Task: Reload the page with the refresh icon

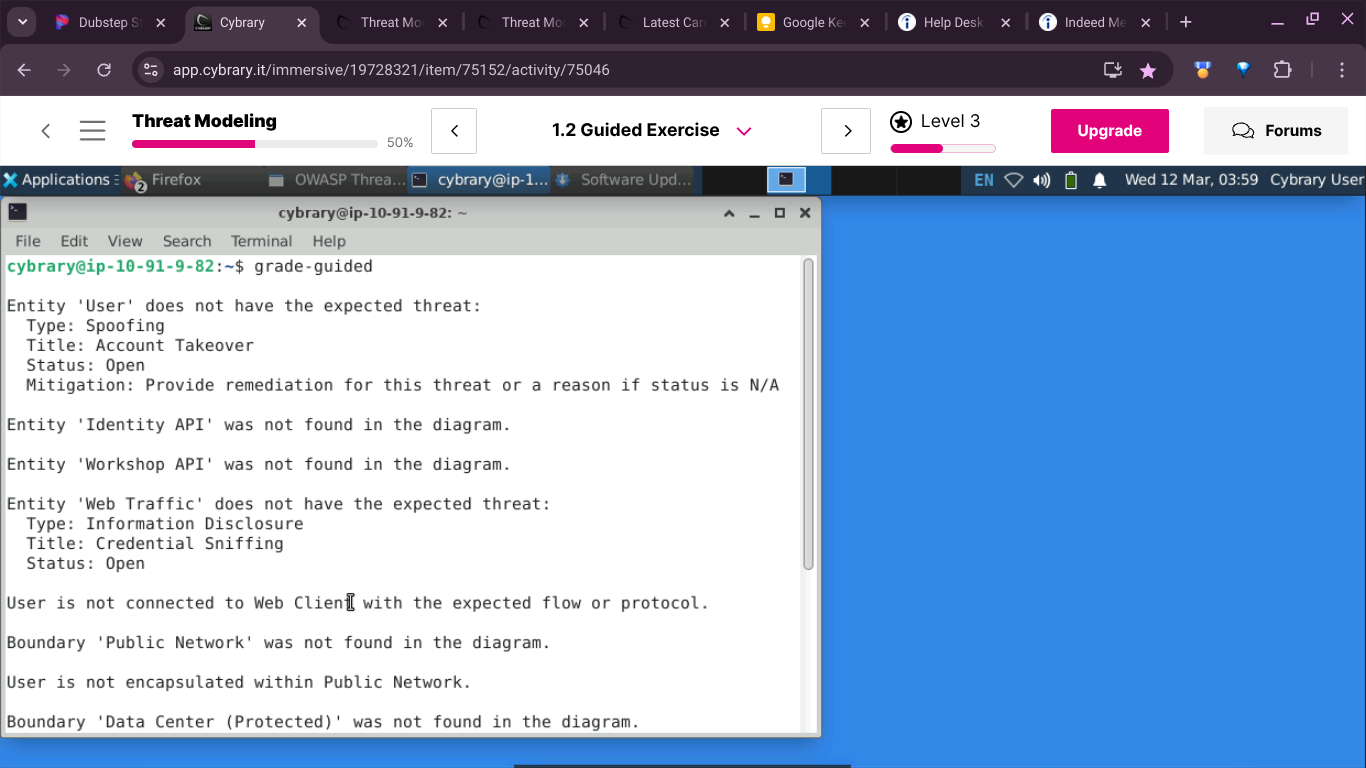Action: tap(104, 70)
